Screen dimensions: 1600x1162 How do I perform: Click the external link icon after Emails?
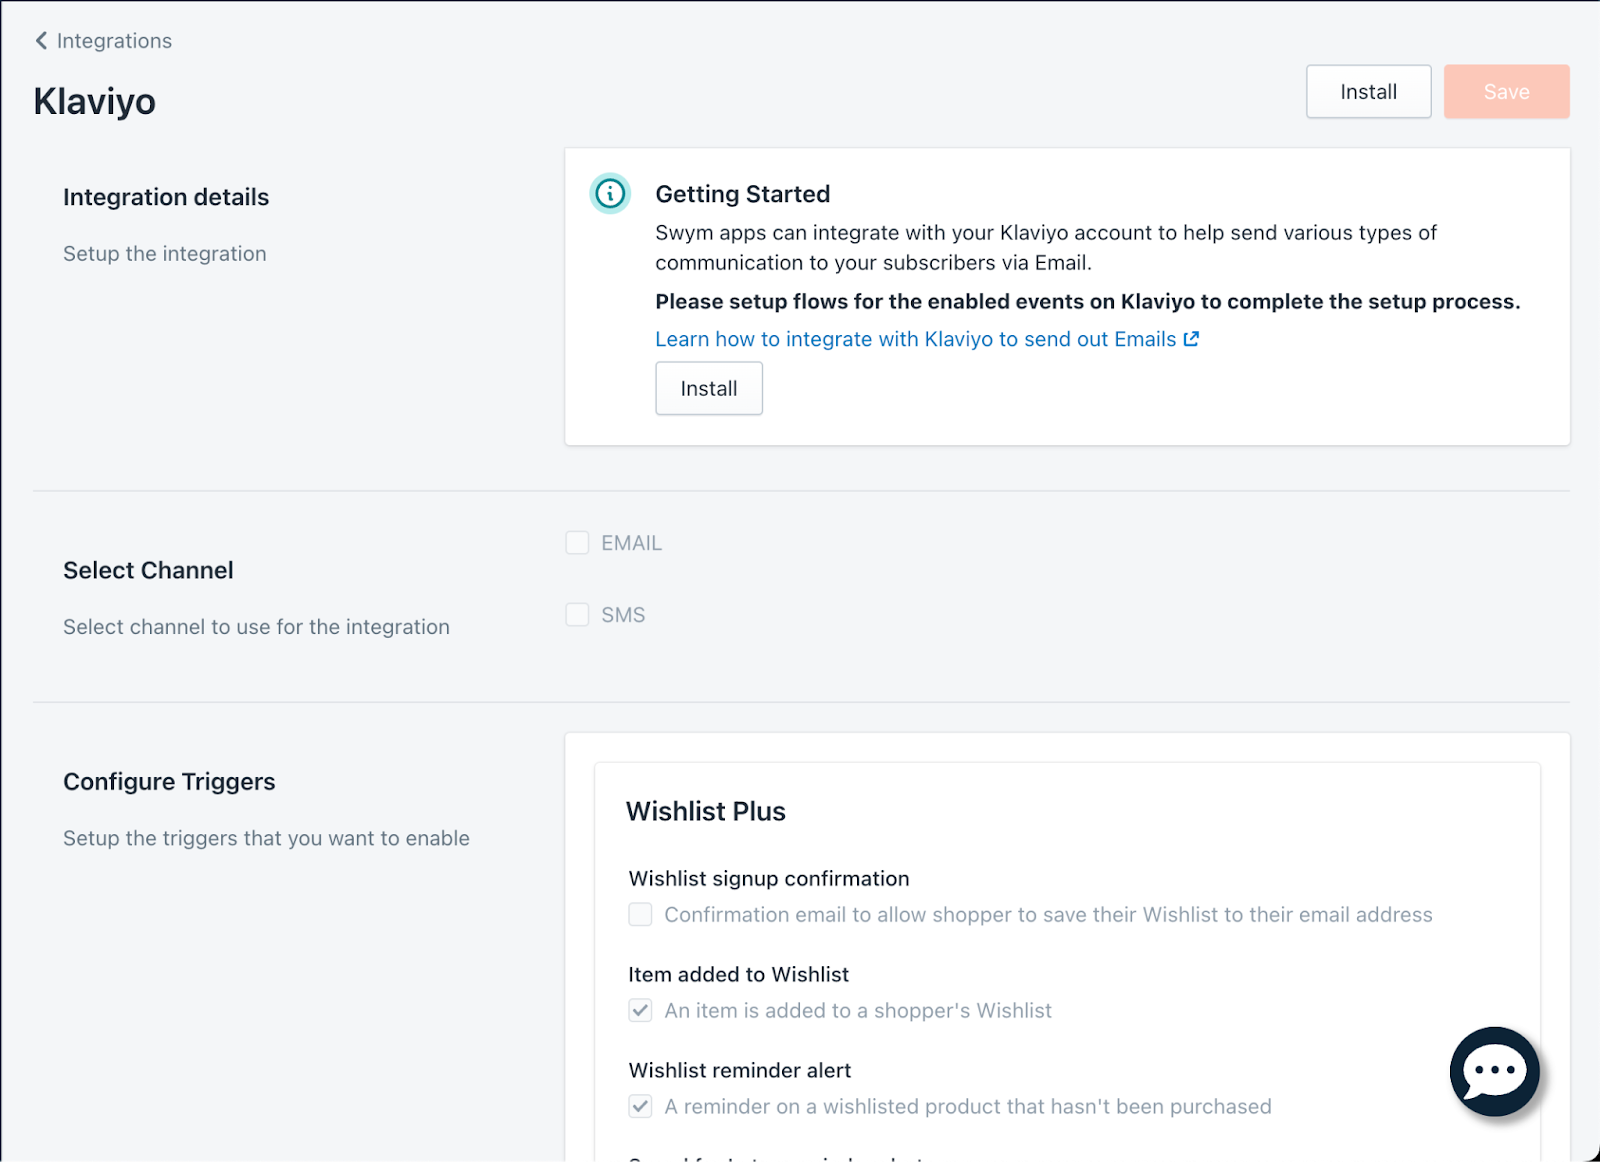tap(1191, 339)
